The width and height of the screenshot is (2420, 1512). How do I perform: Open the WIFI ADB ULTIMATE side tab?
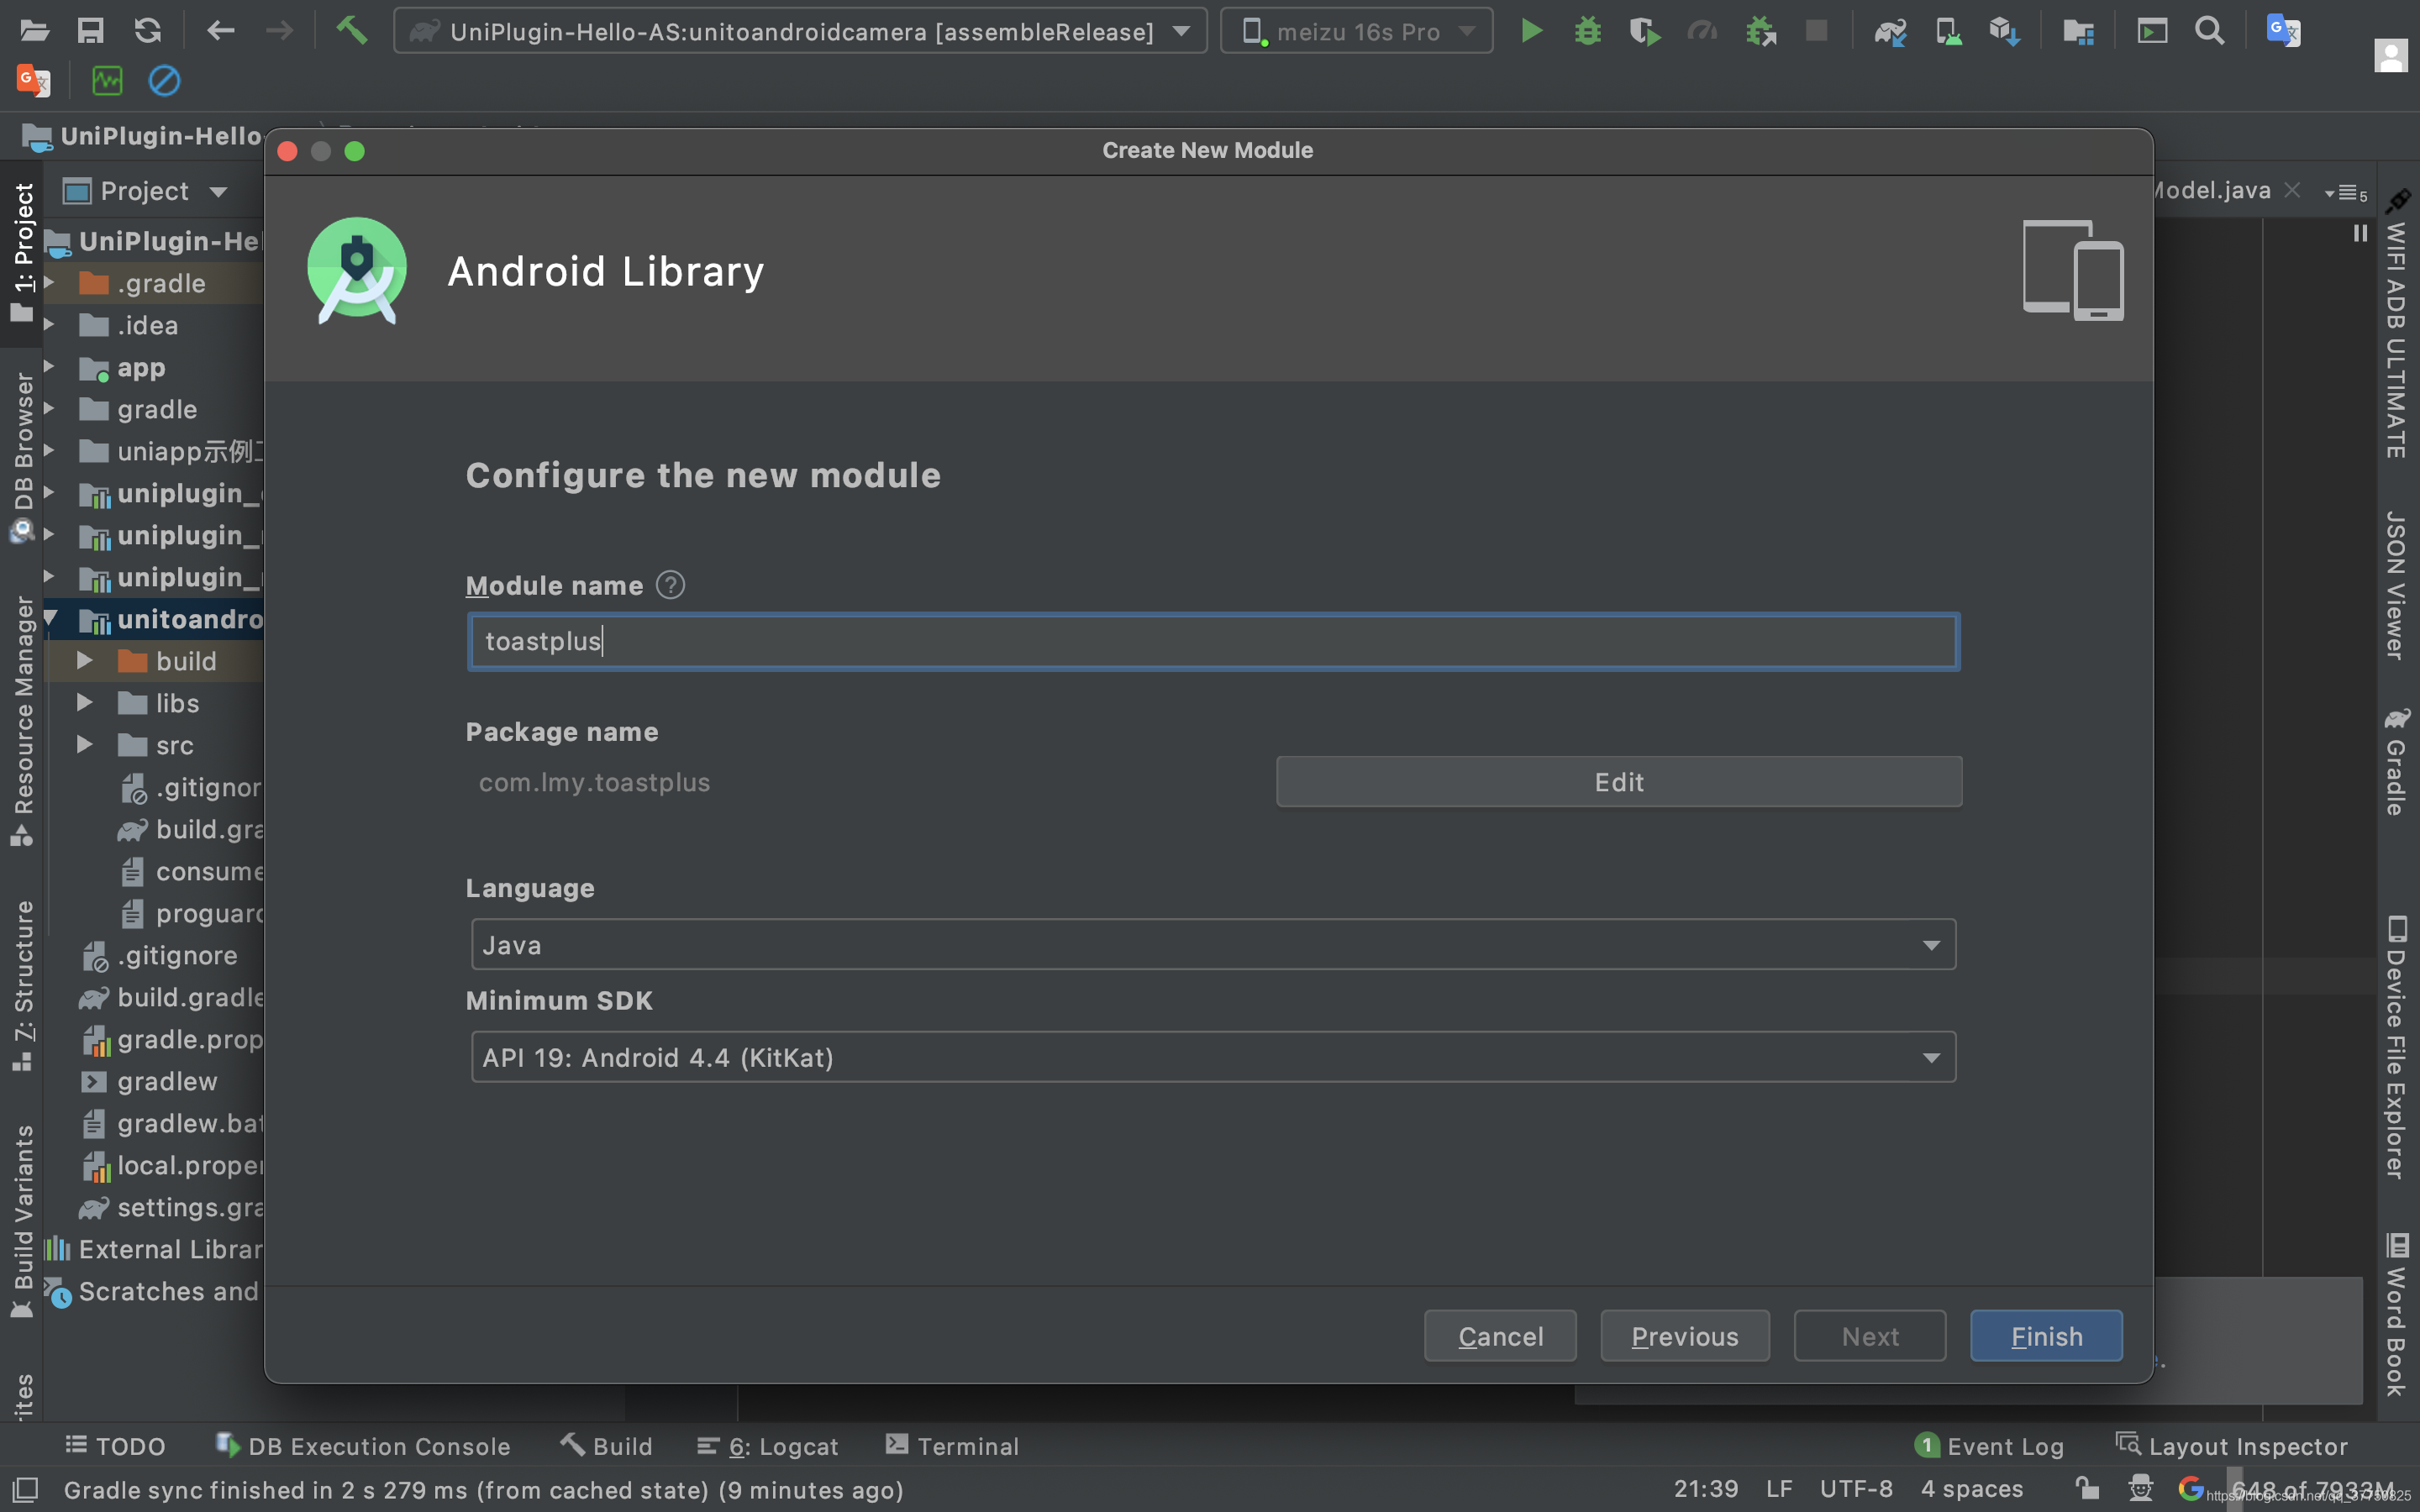(x=2396, y=323)
